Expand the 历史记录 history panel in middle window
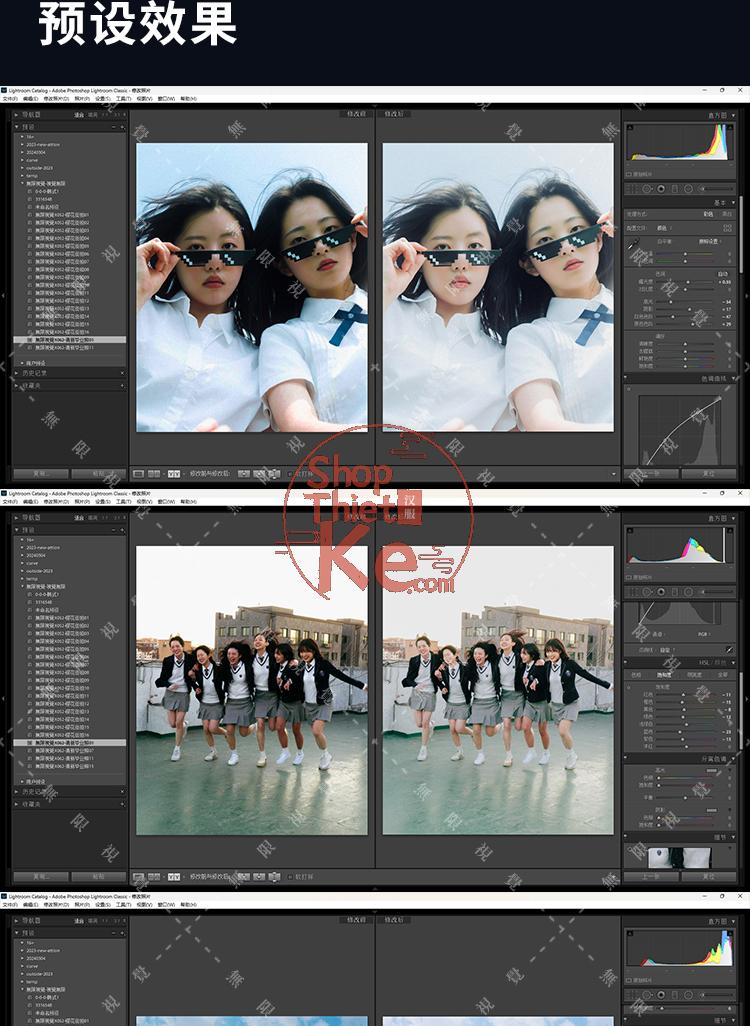Viewport: 750px width, 1026px height. pos(18,791)
